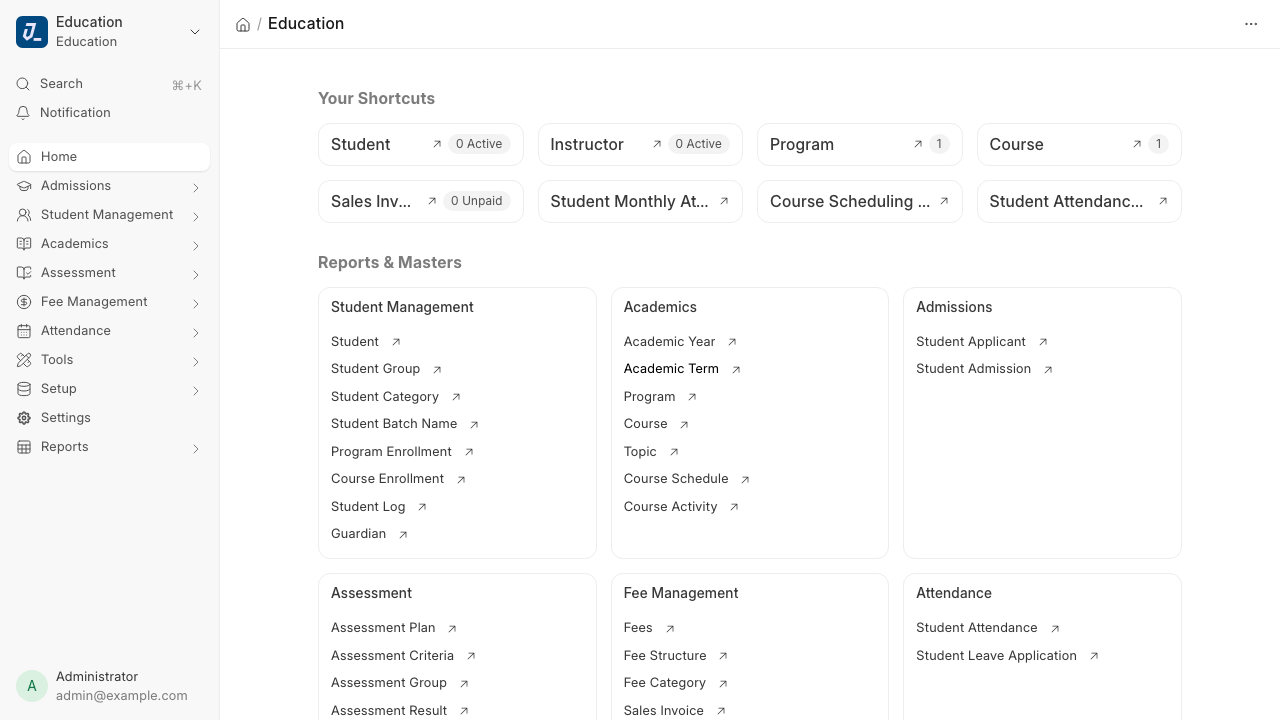Open the three-dots menu at top right
This screenshot has height=720, width=1280.
pos(1251,24)
